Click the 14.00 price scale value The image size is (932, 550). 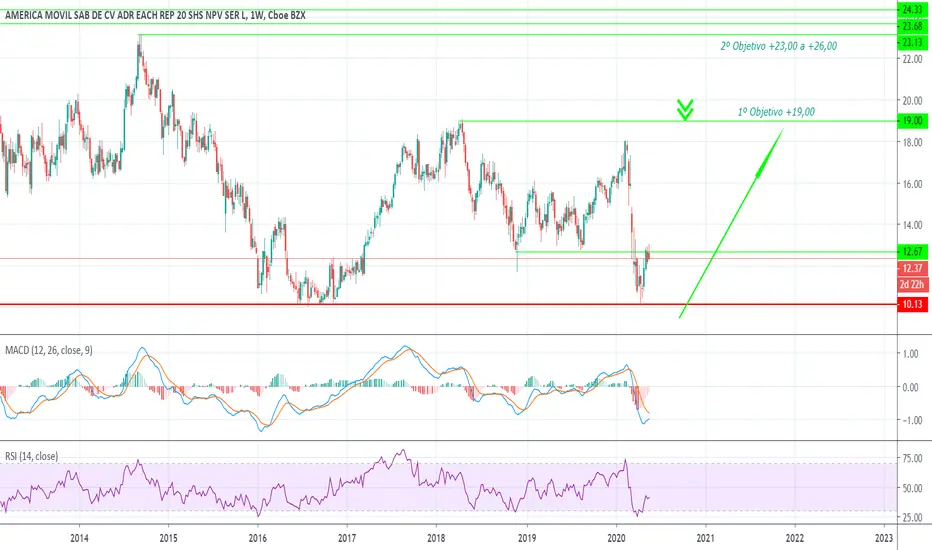pos(912,225)
